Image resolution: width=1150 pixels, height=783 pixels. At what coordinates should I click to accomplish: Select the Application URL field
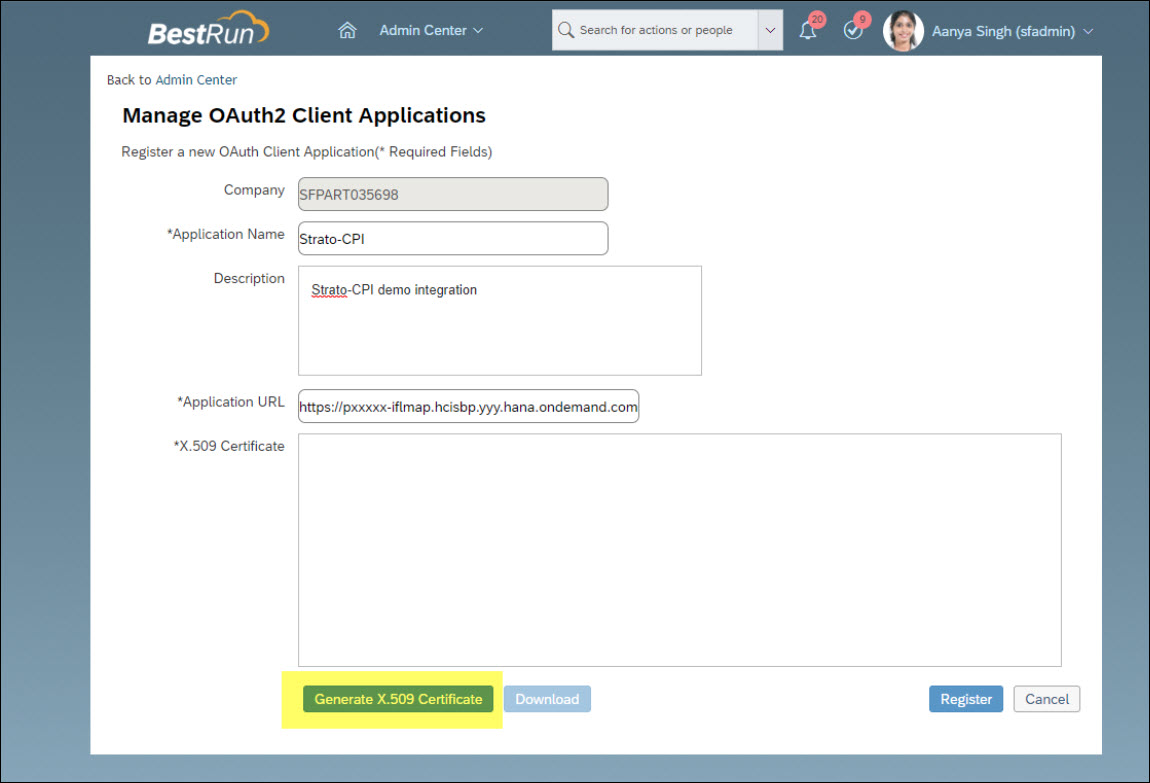(468, 406)
